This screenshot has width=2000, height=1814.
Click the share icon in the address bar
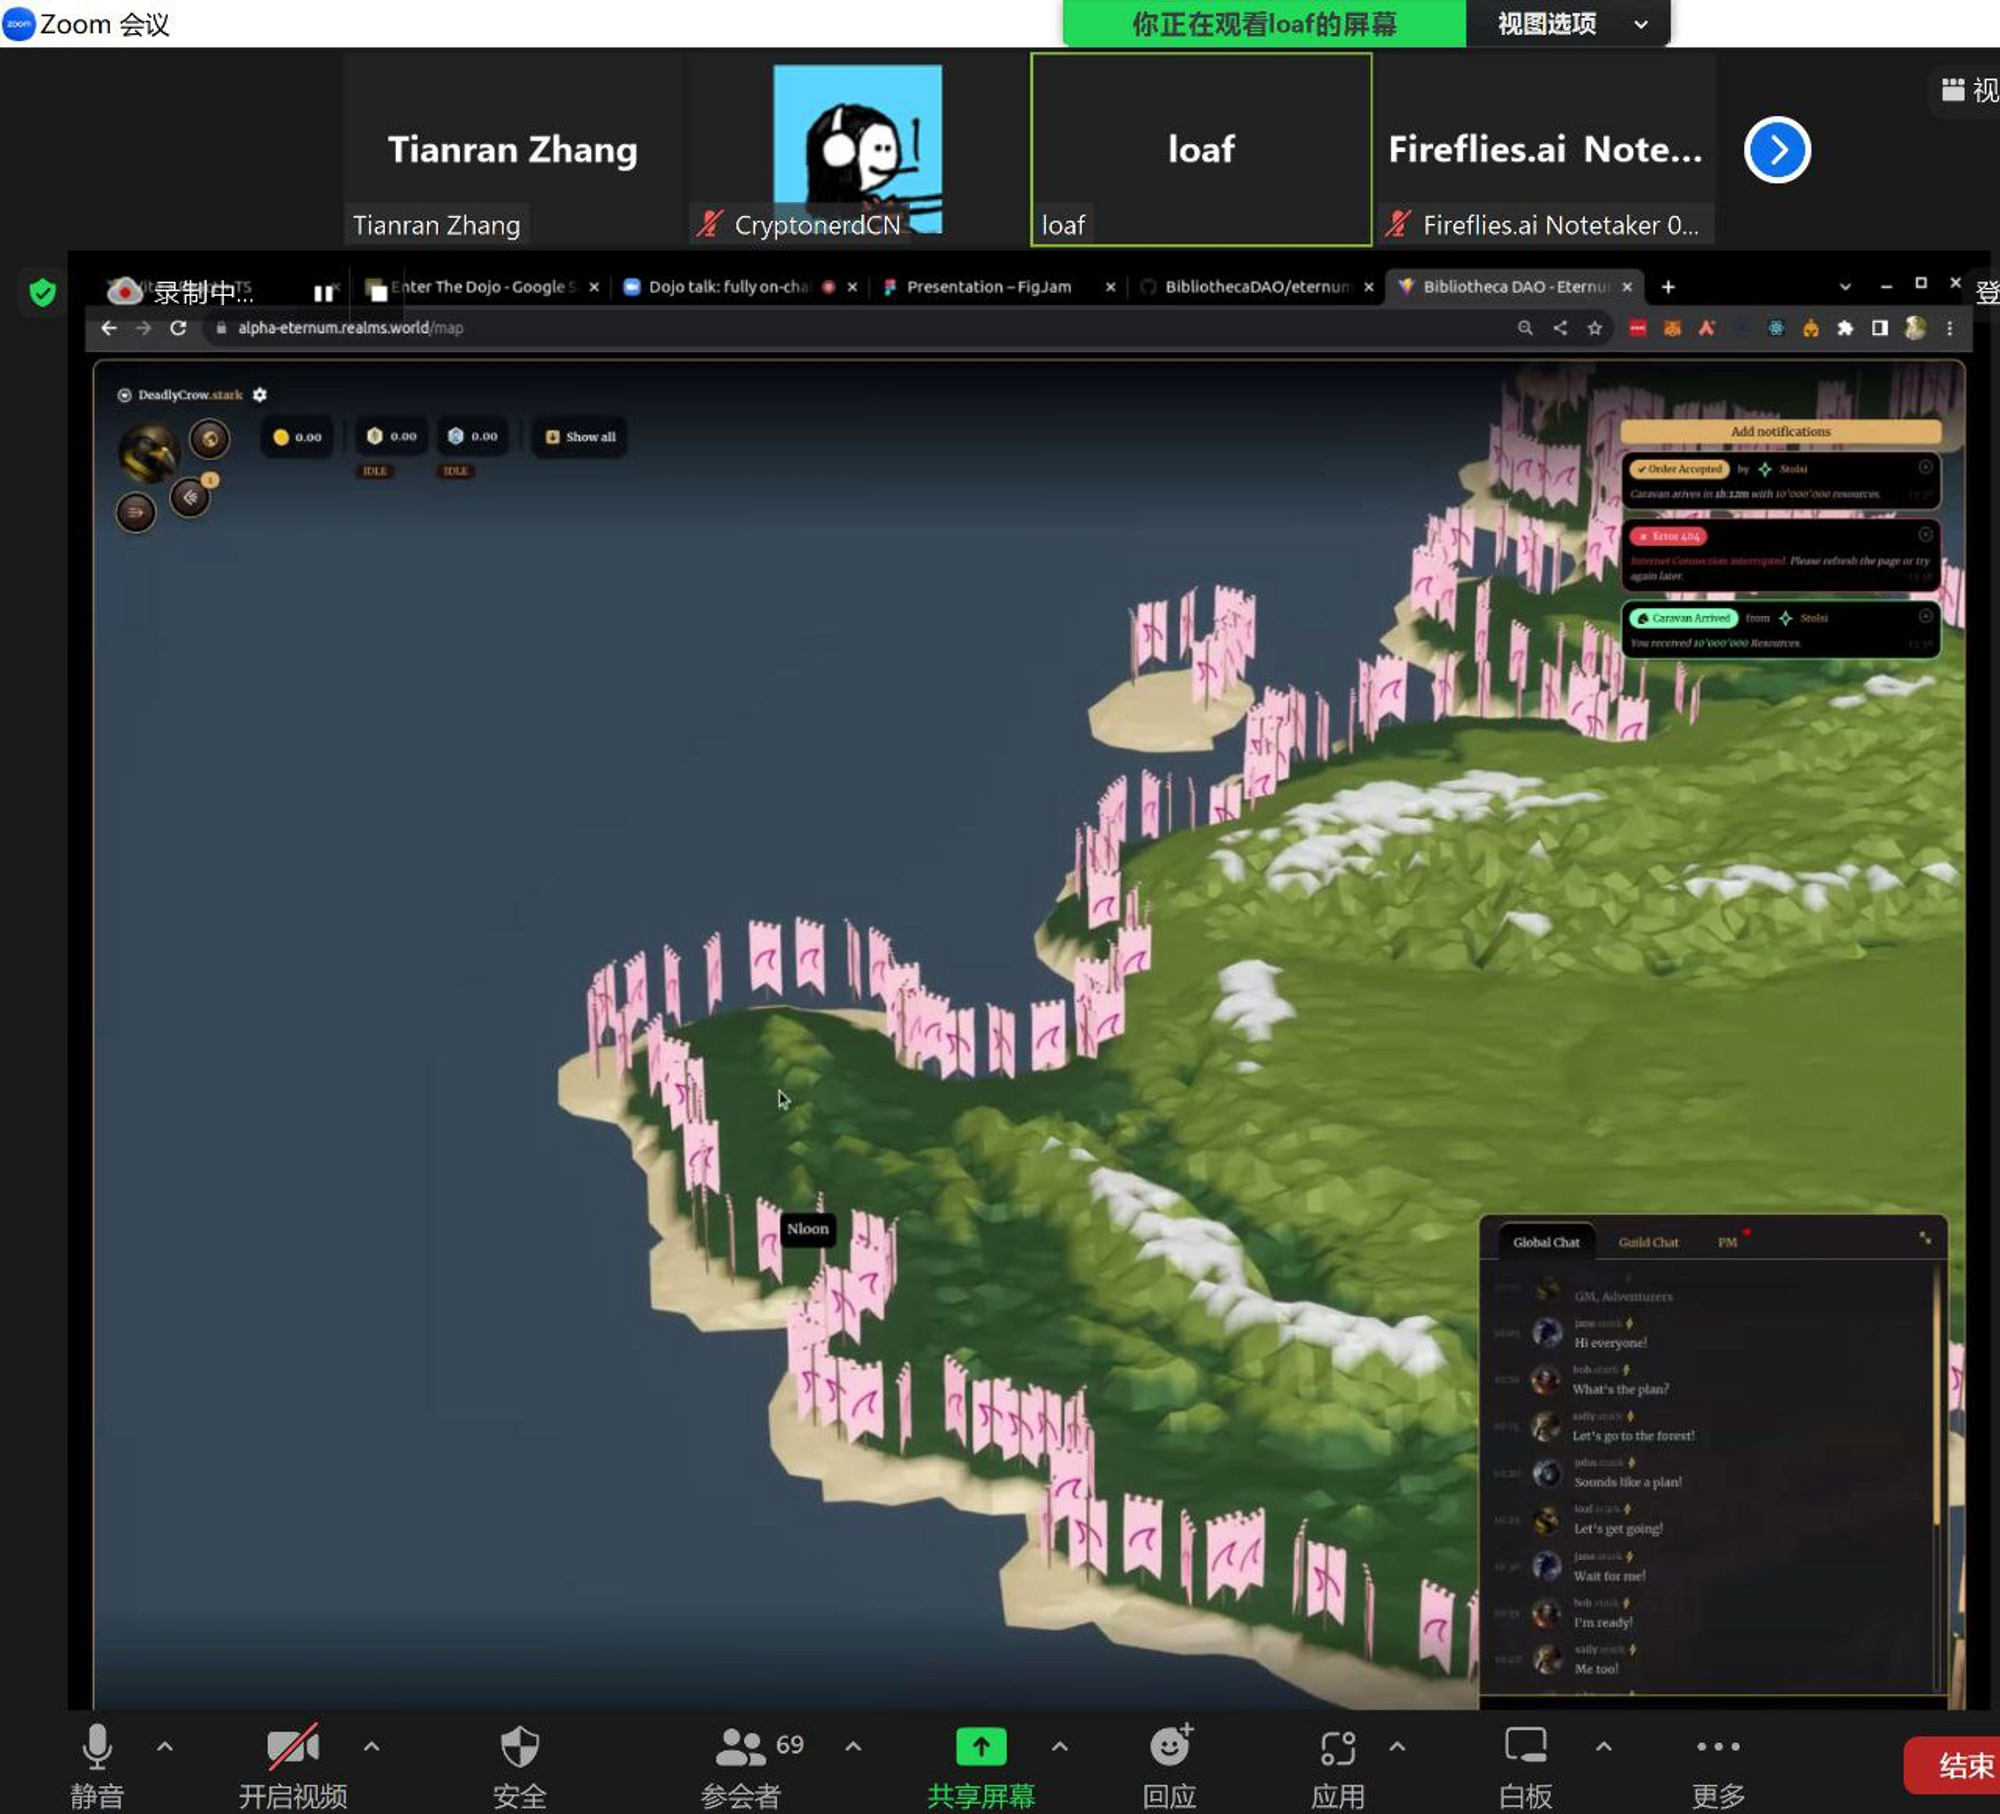(1560, 328)
